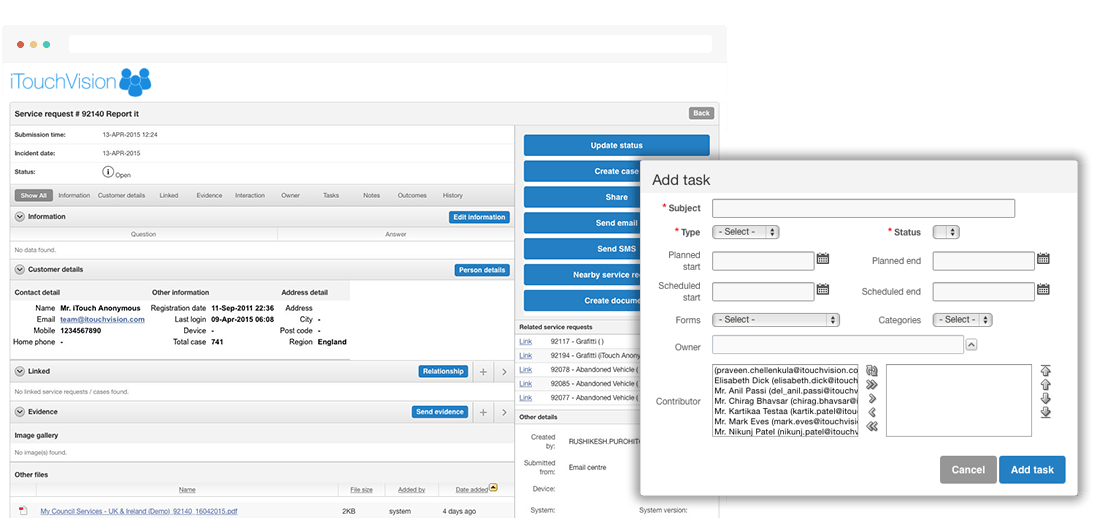The height and width of the screenshot is (518, 1100).
Task: Click the browser address bar
Action: coord(390,44)
